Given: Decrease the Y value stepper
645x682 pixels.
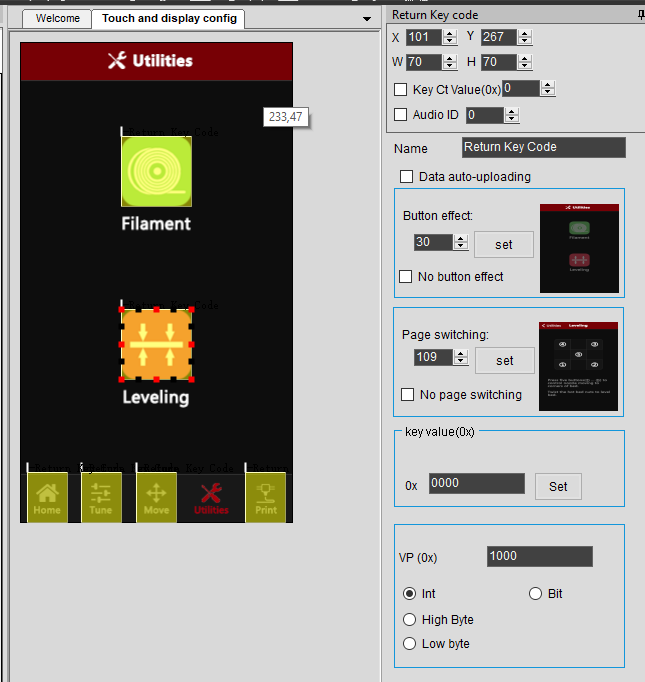Looking at the screenshot, I should point(525,41).
